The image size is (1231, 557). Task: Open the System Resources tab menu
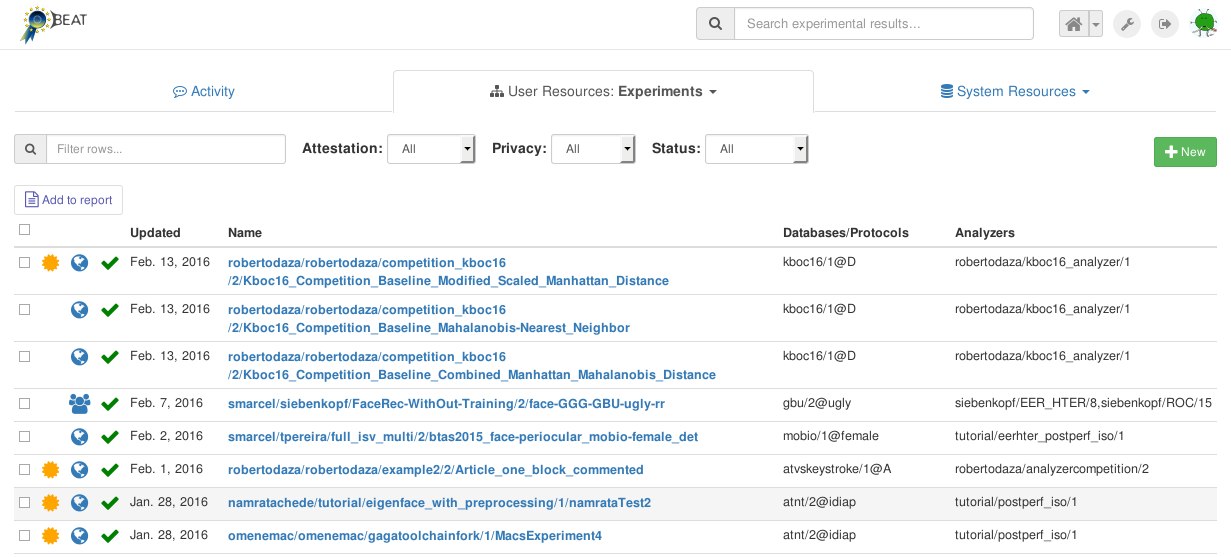[x=1015, y=91]
